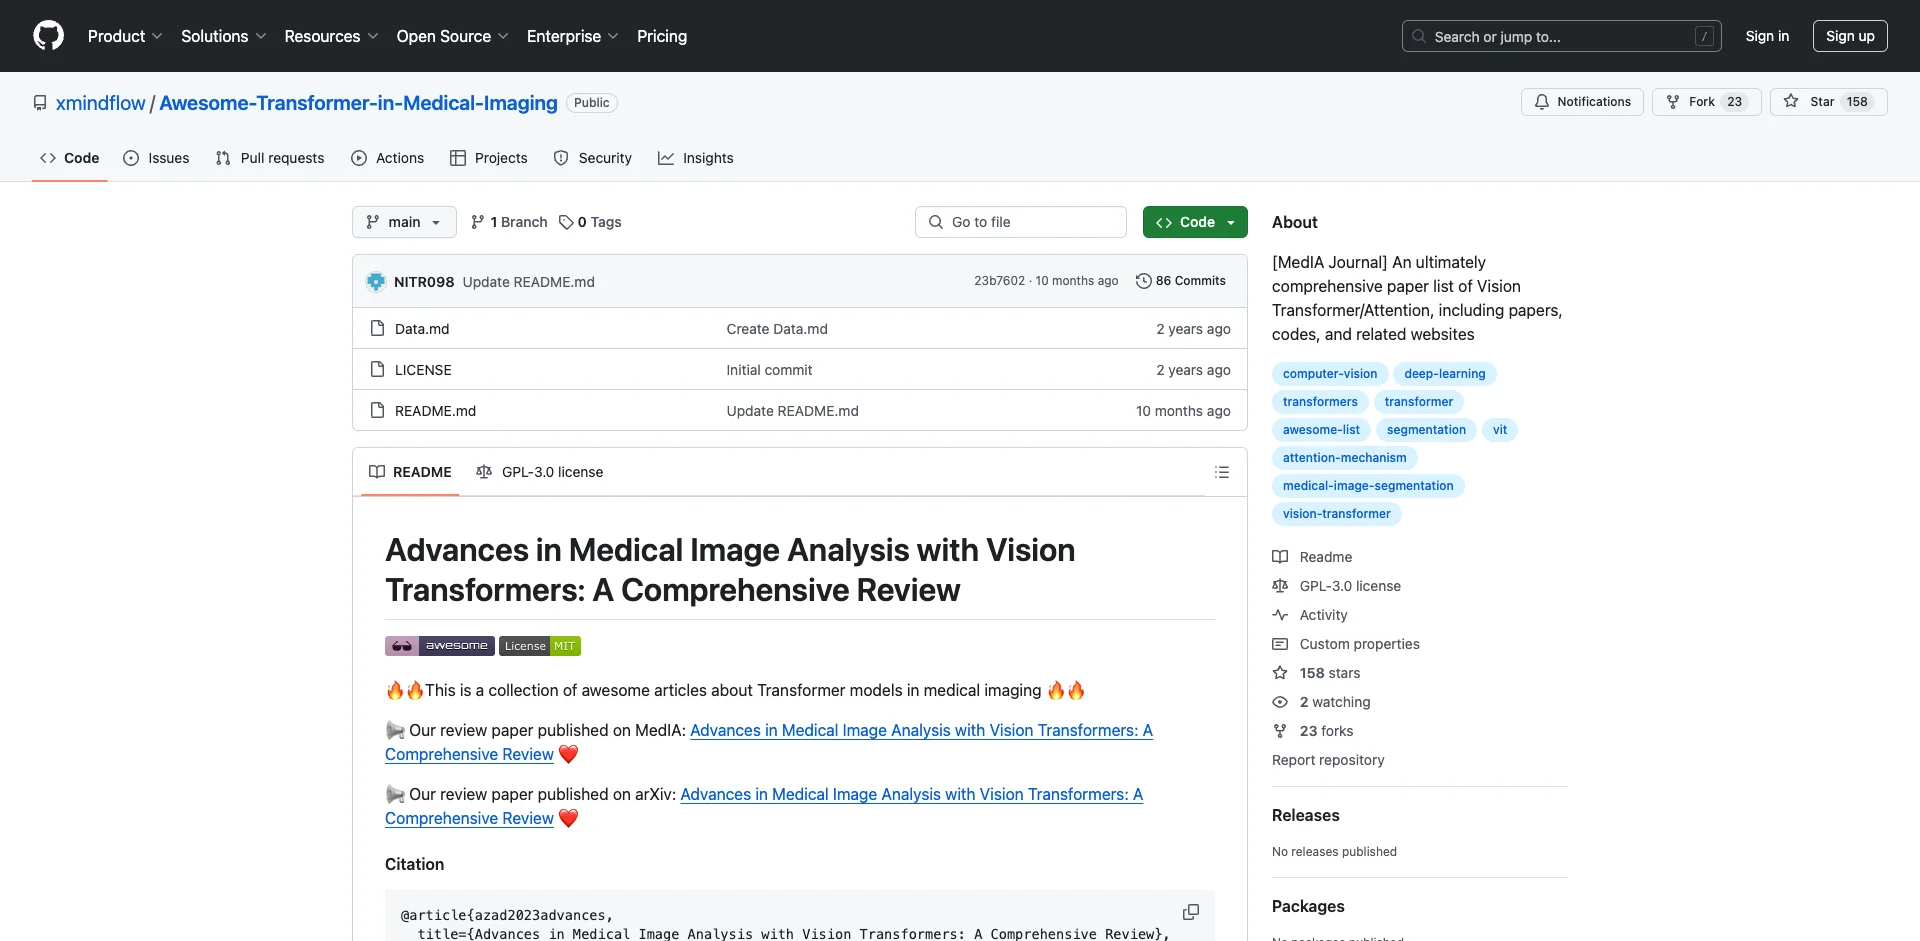Copy the citation code block

1190,912
